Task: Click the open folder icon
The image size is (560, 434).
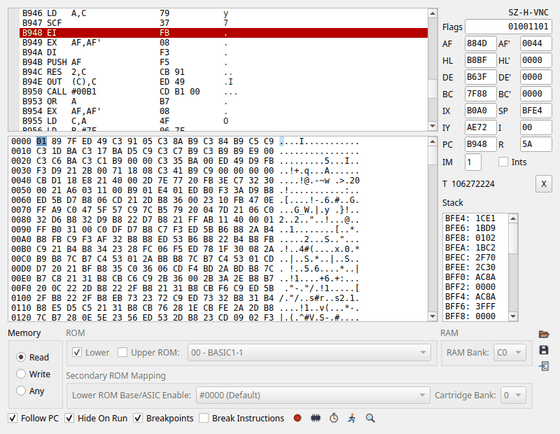Action: (x=544, y=334)
